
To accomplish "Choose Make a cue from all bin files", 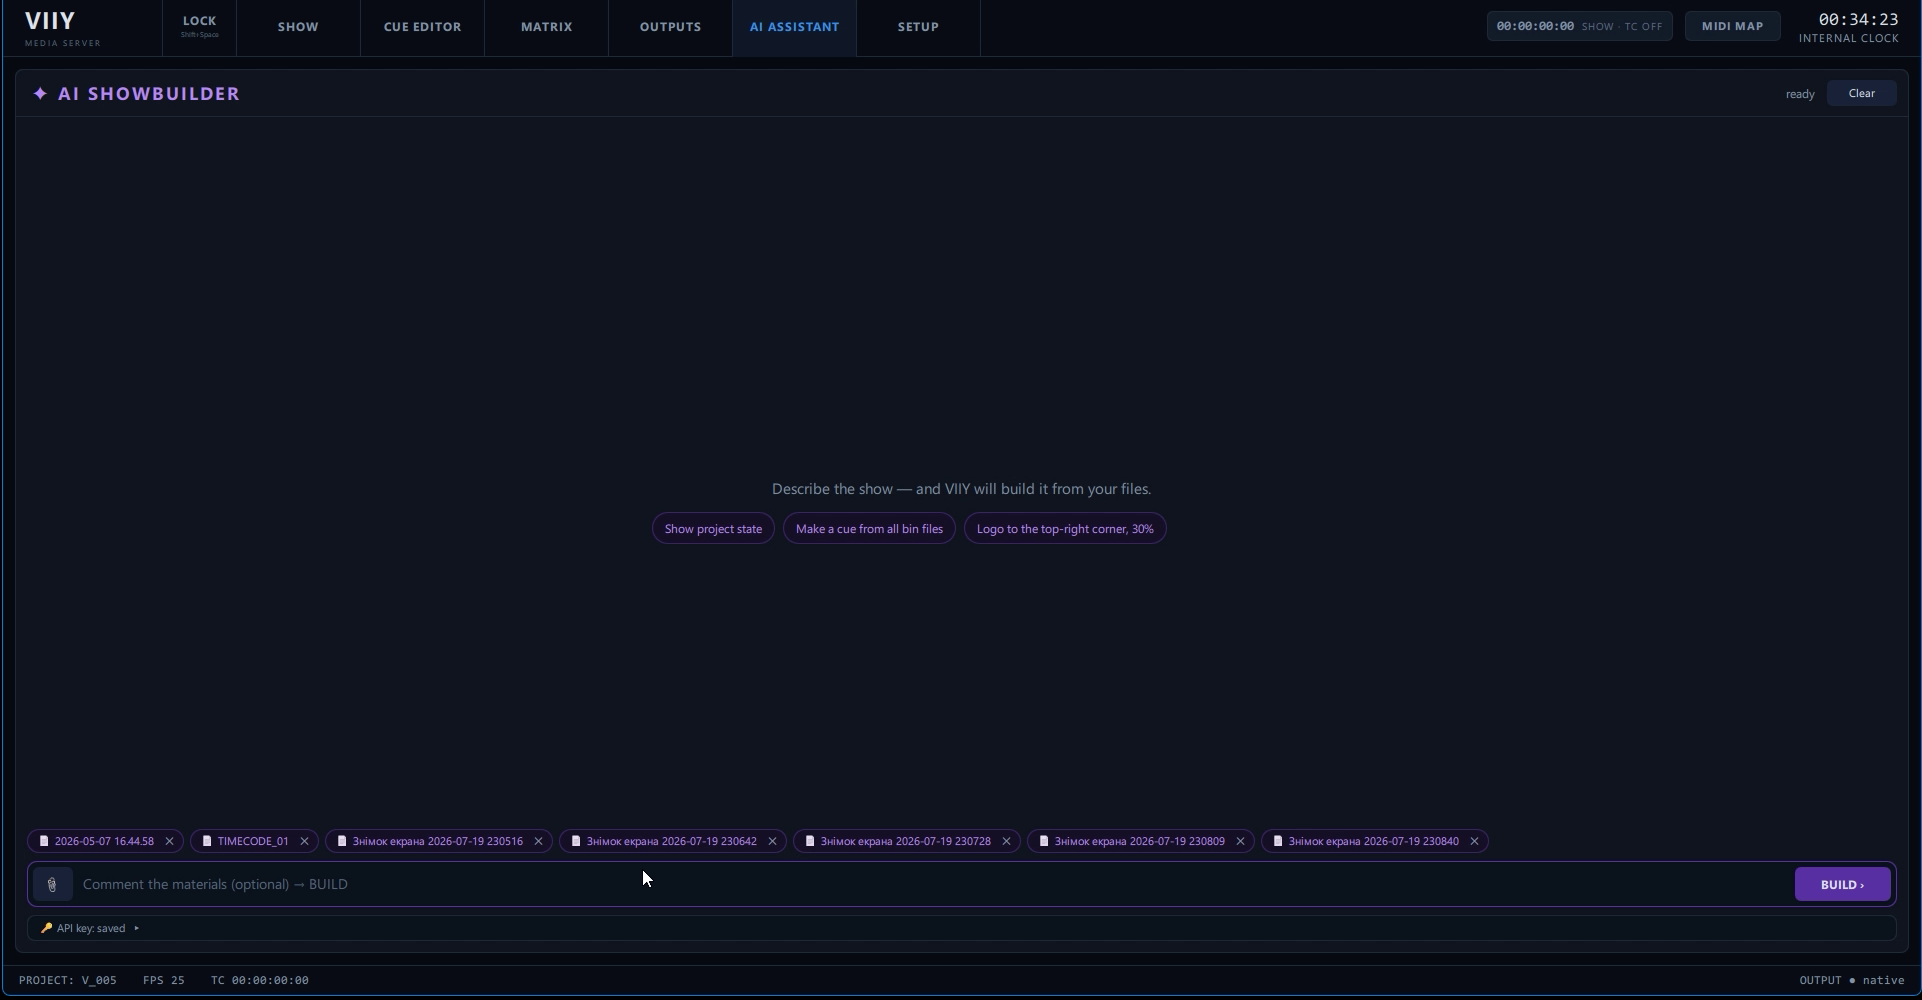I will pos(869,529).
